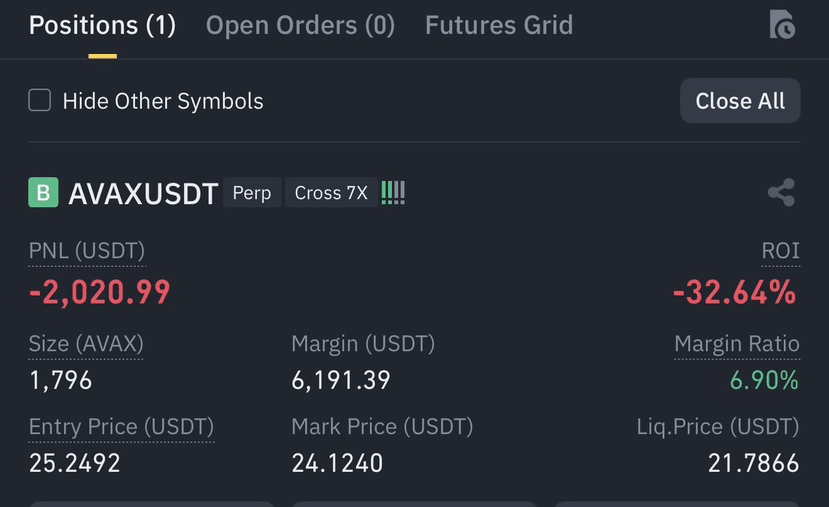Tap the -2,020.99 PNL value

point(100,292)
